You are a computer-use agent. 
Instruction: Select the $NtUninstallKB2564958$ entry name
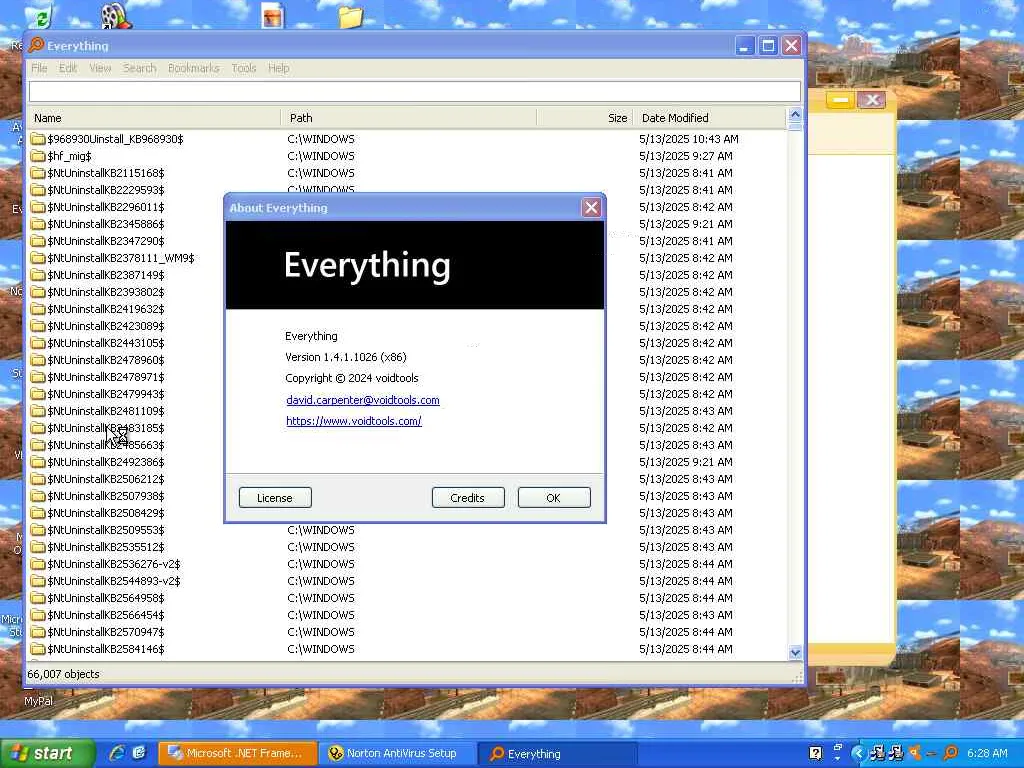pyautogui.click(x=106, y=598)
